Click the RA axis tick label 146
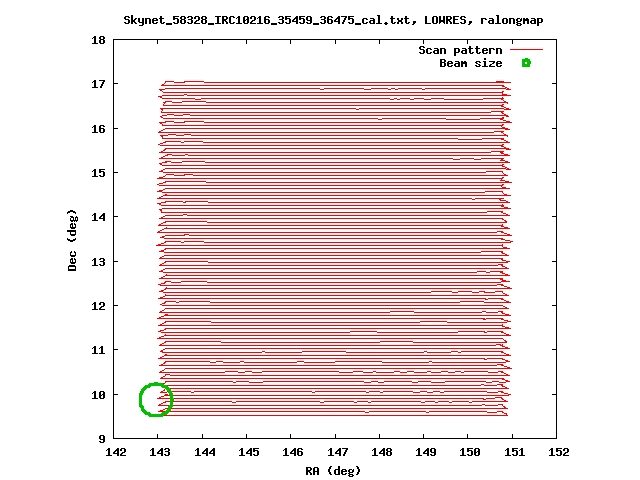640x480 pixels. (x=293, y=452)
